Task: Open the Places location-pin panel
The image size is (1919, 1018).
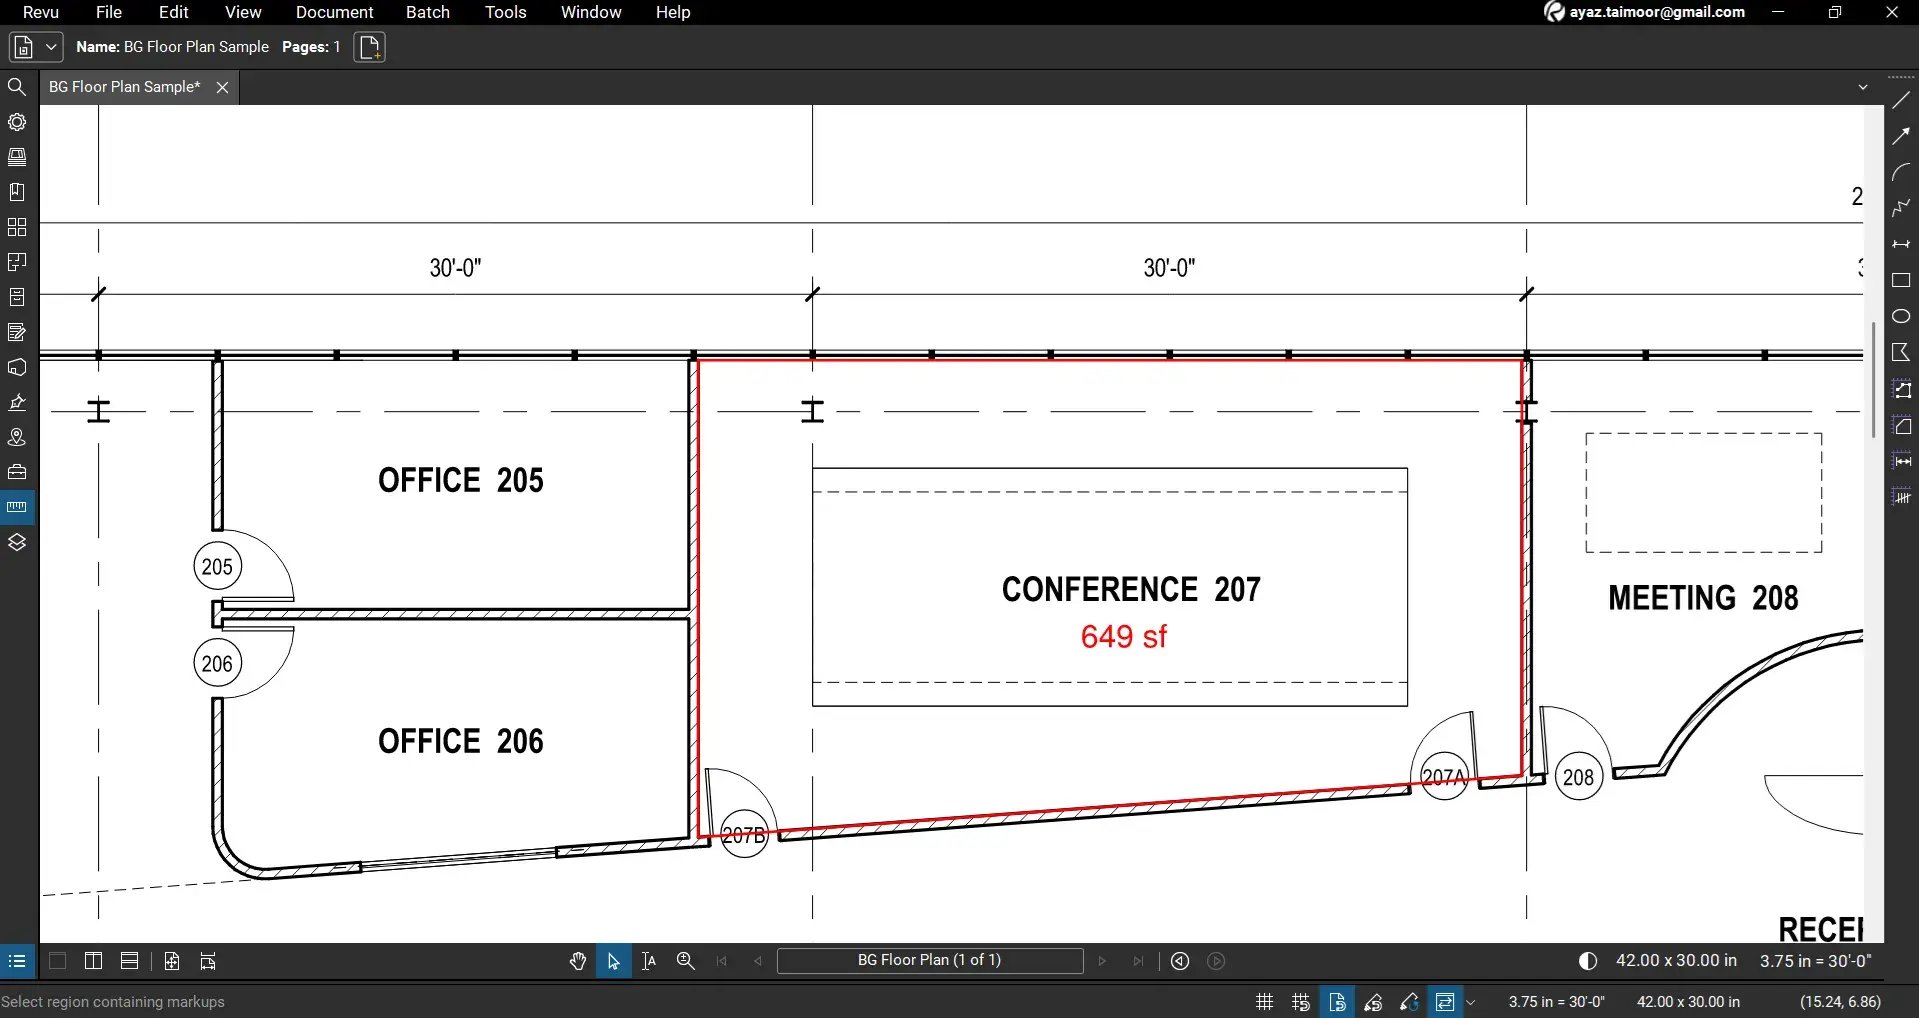Action: [x=17, y=437]
